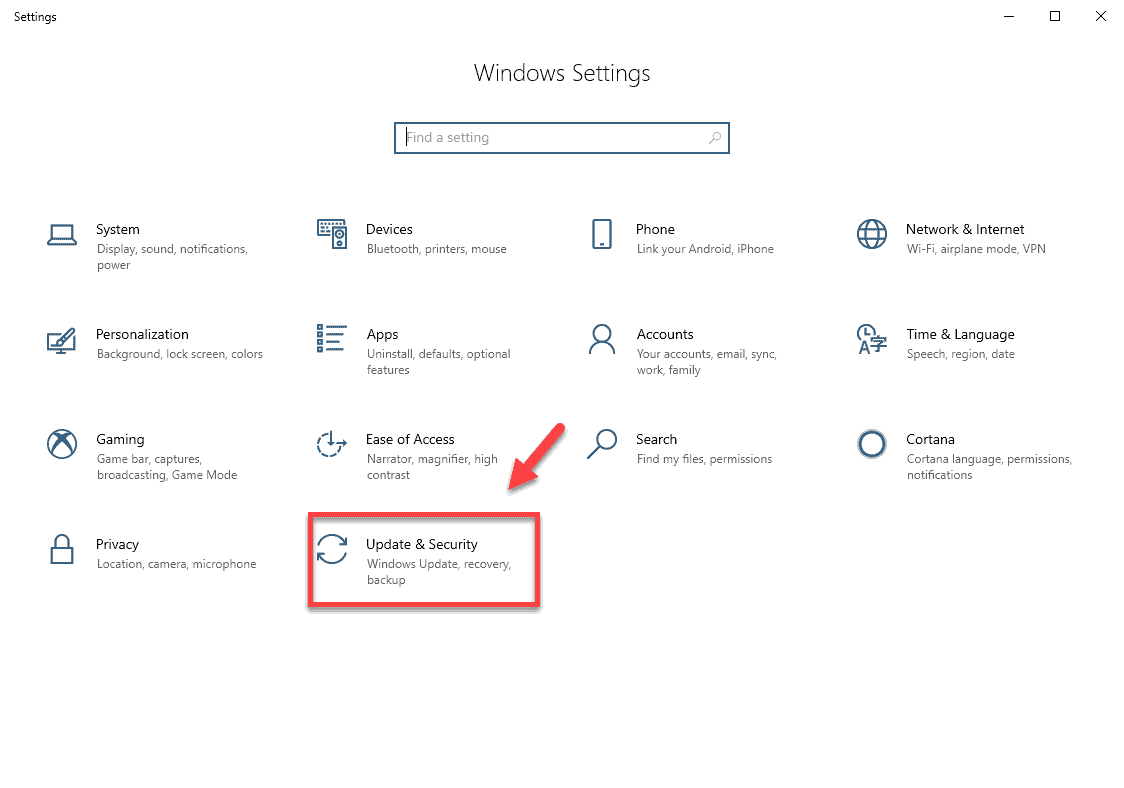
Task: Open the System laptop icon
Action: point(62,234)
